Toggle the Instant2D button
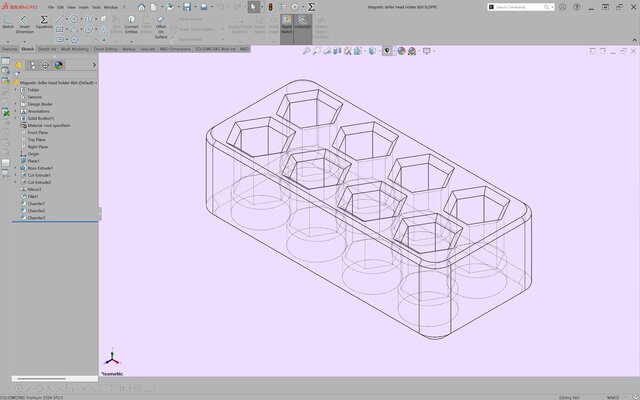This screenshot has width=640, height=400. click(303, 25)
